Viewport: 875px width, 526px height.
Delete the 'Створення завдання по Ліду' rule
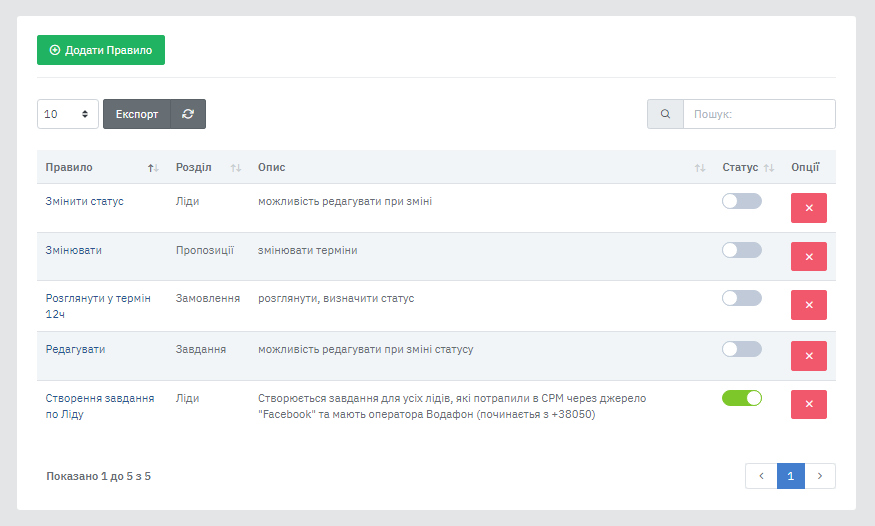[808, 404]
